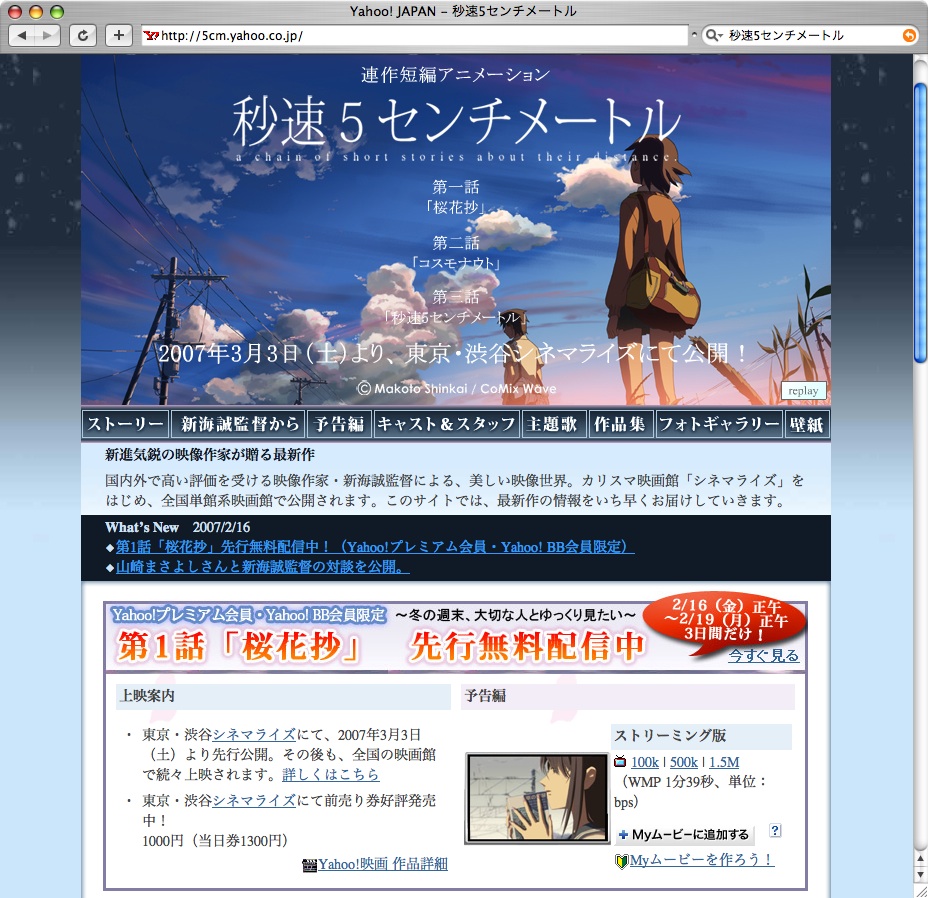The width and height of the screenshot is (928, 898).
Task: Click the ストリーミング版 heading
Action: point(670,735)
